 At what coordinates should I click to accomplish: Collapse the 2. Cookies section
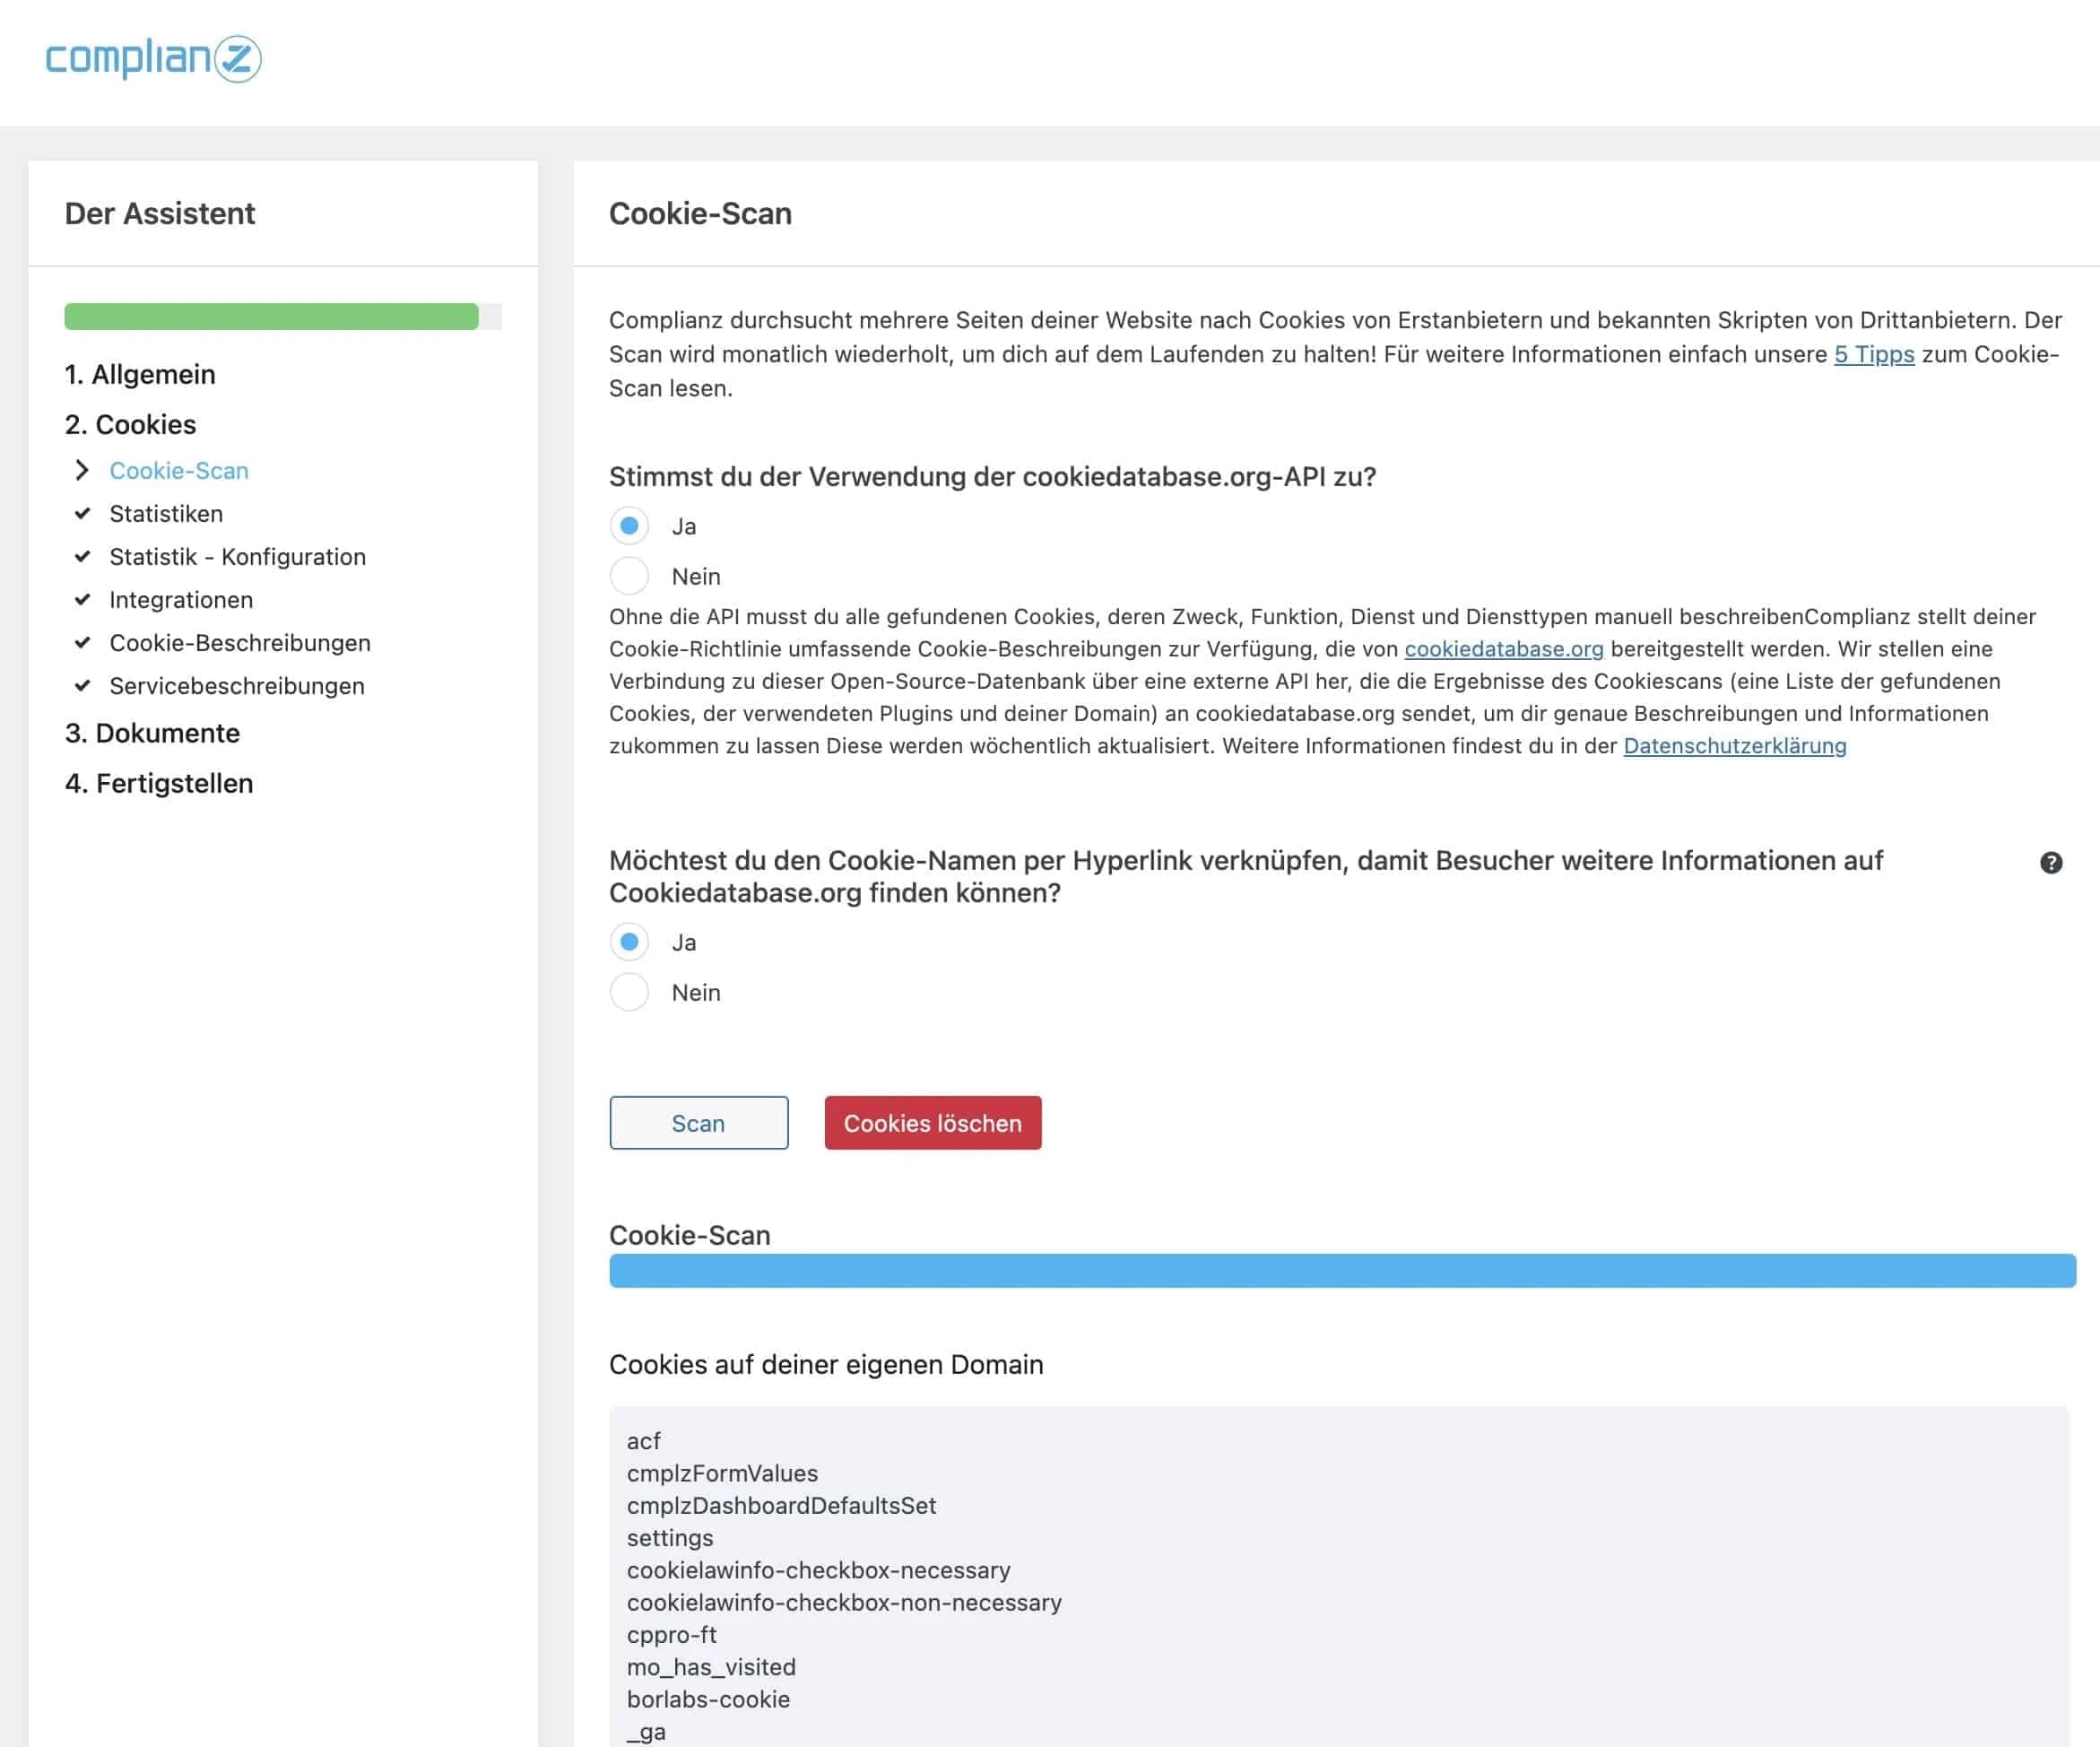(130, 423)
